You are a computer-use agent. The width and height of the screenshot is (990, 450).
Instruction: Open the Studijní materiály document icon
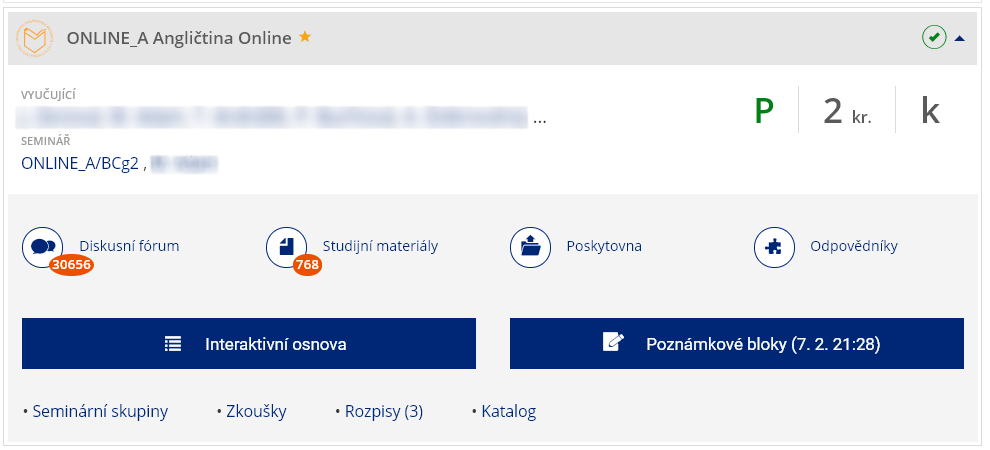pyautogui.click(x=286, y=246)
